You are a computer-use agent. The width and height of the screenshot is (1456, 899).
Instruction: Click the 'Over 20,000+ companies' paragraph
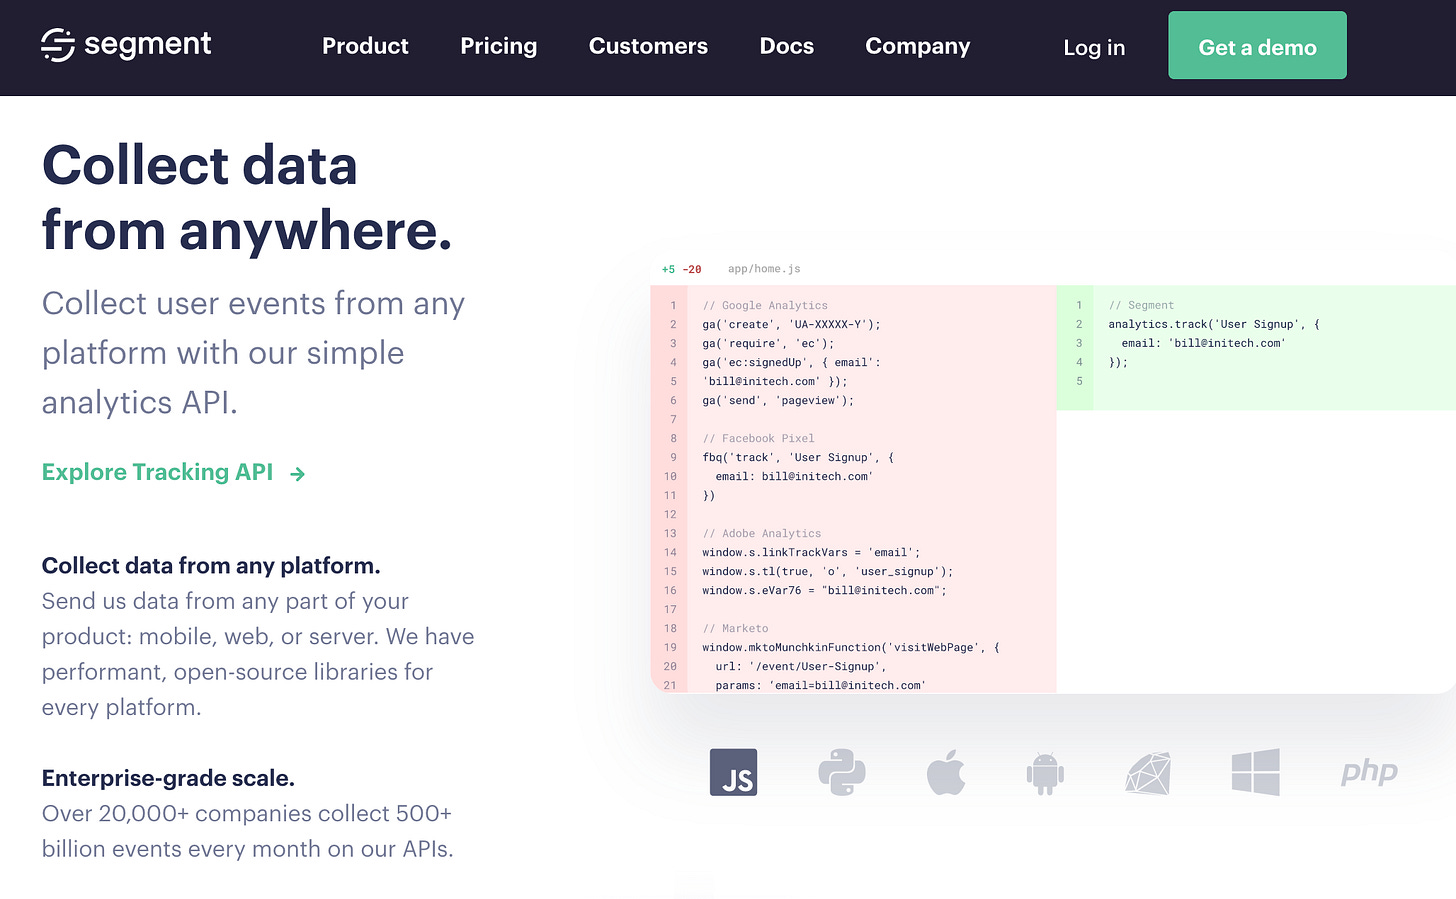point(247,831)
